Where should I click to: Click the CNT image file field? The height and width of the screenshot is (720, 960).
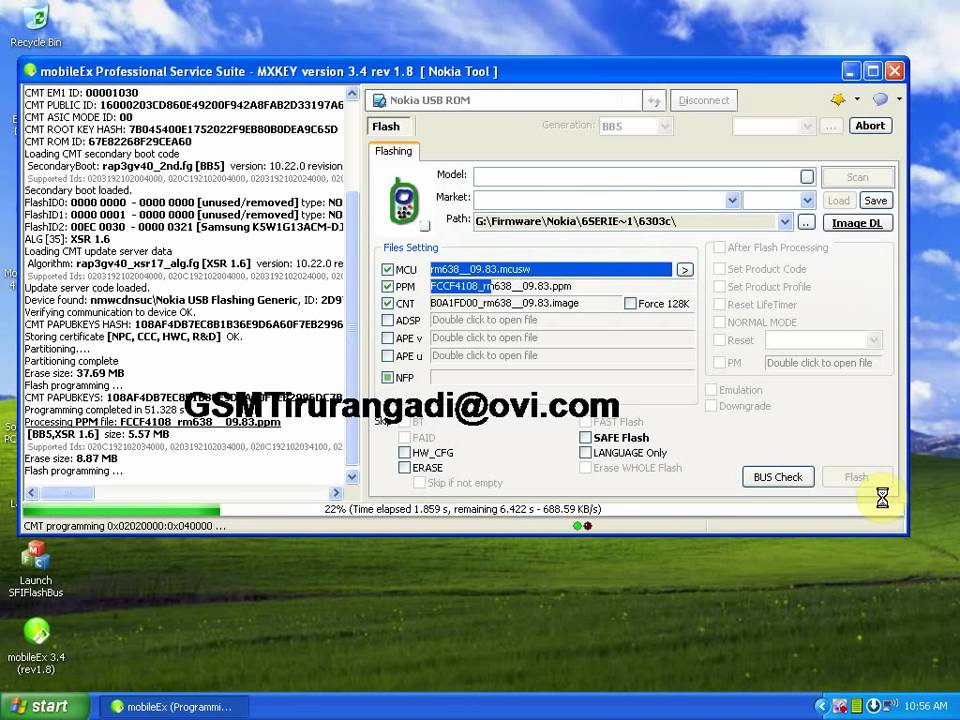525,304
